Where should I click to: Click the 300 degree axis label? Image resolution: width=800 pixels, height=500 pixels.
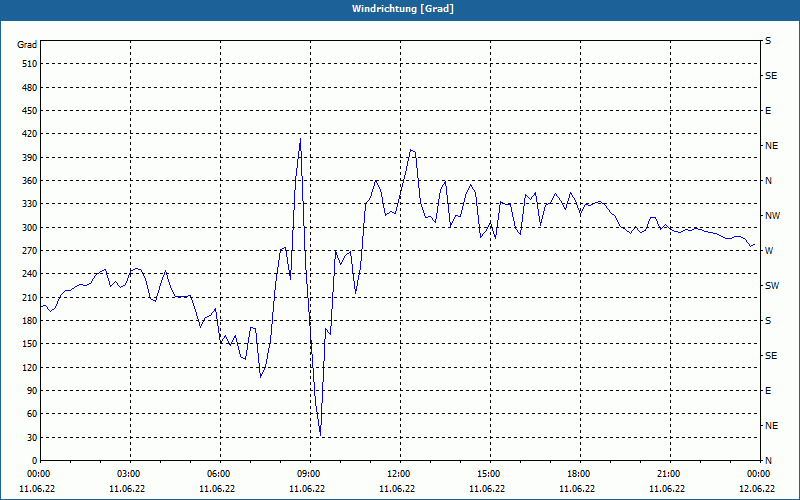[x=30, y=227]
